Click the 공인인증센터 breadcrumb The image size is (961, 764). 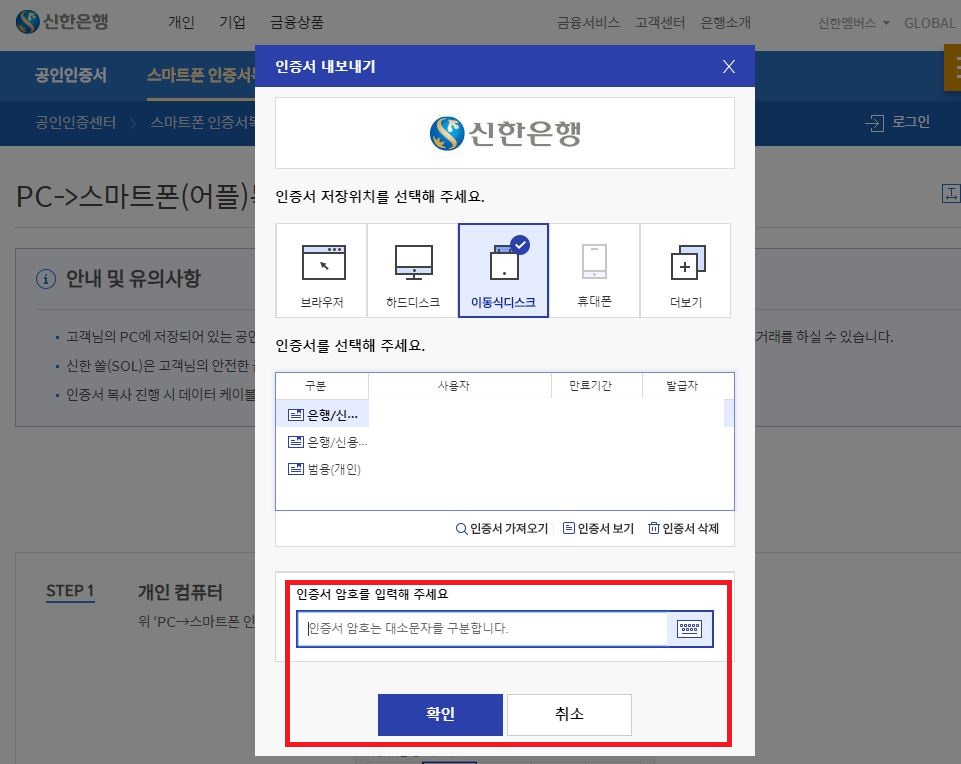coord(75,123)
